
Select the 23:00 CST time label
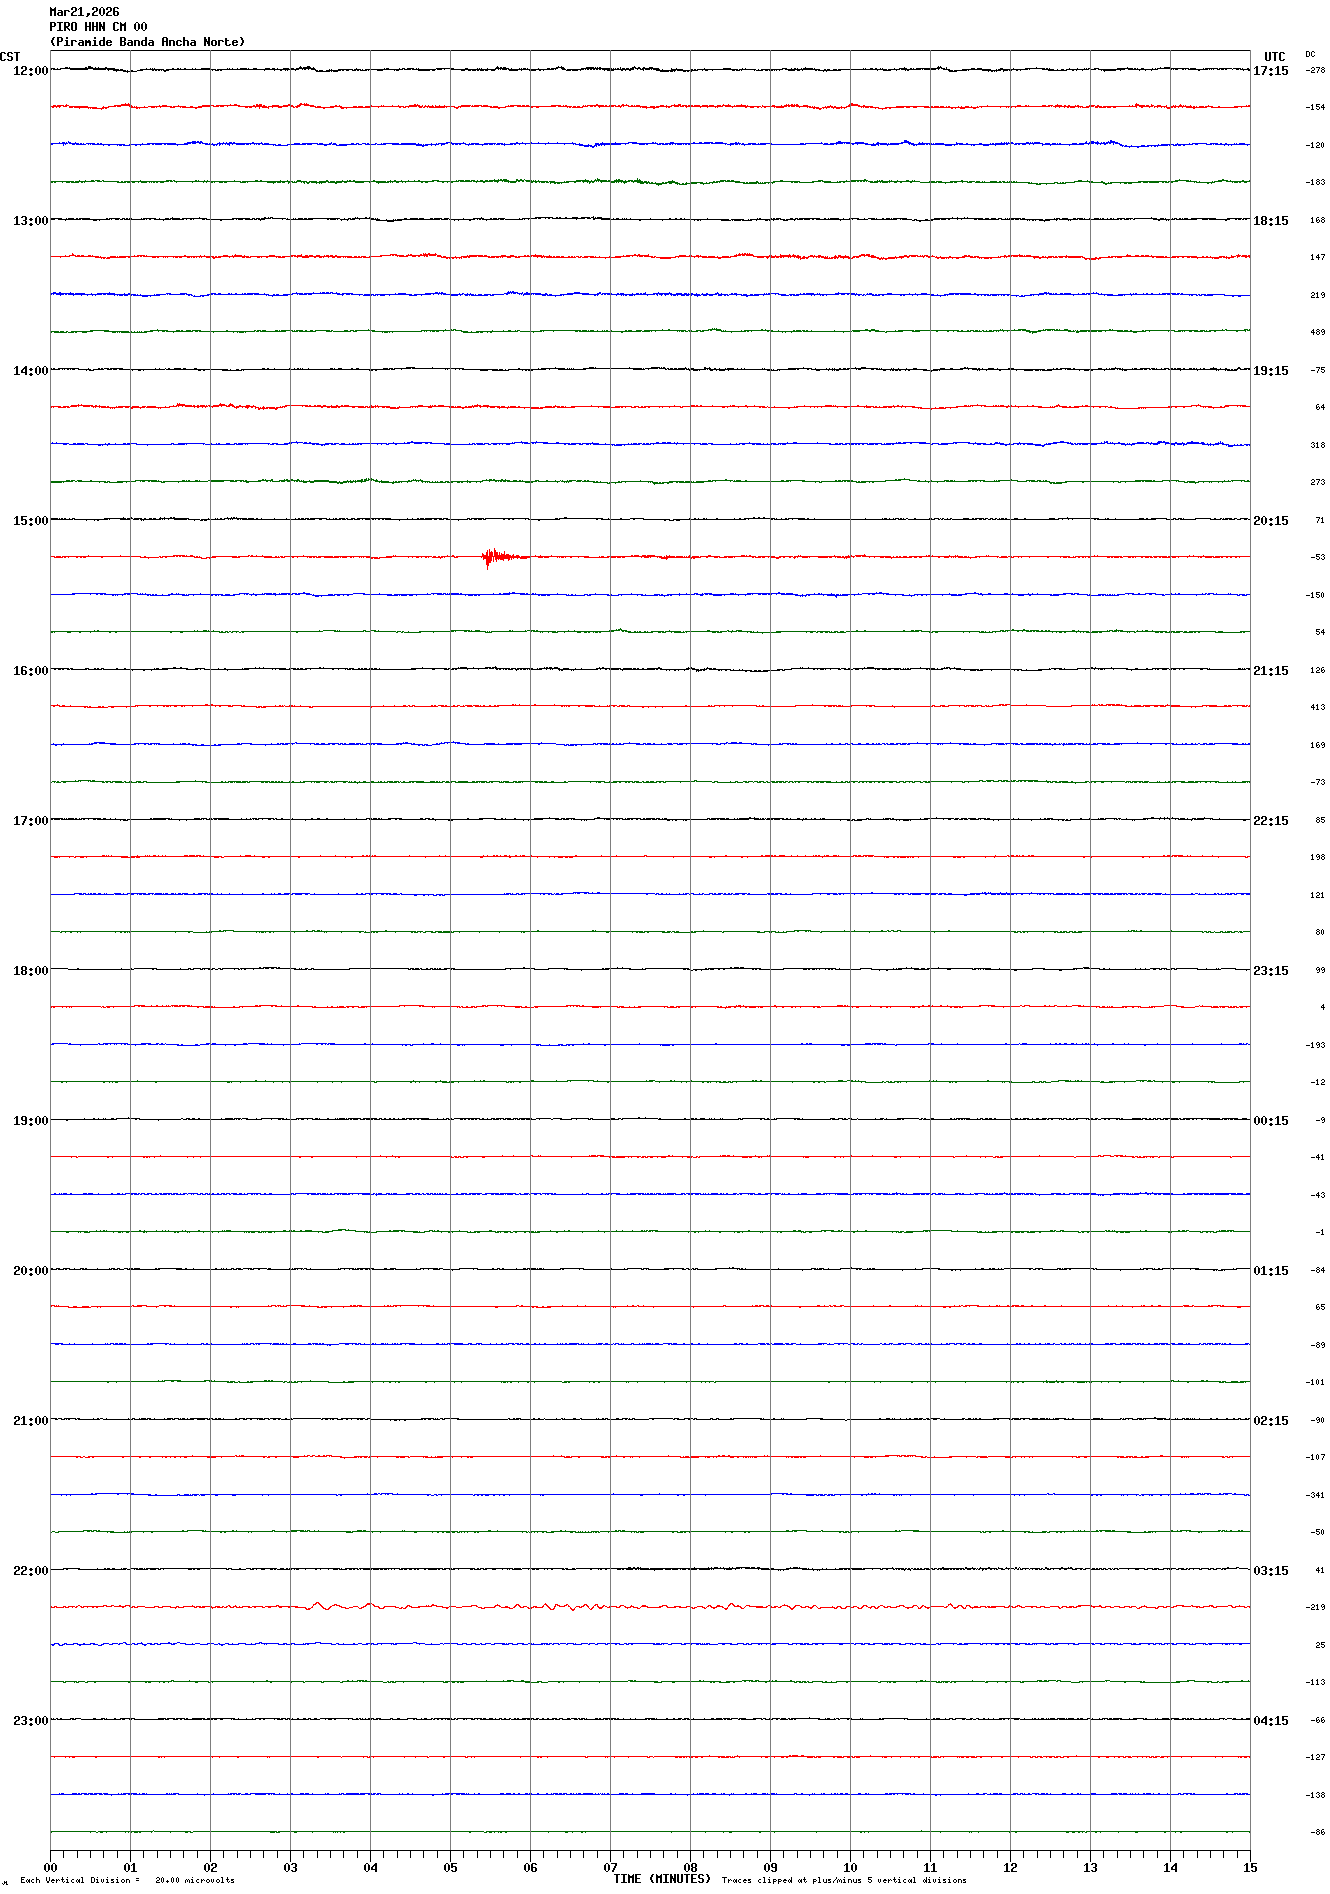30,1721
